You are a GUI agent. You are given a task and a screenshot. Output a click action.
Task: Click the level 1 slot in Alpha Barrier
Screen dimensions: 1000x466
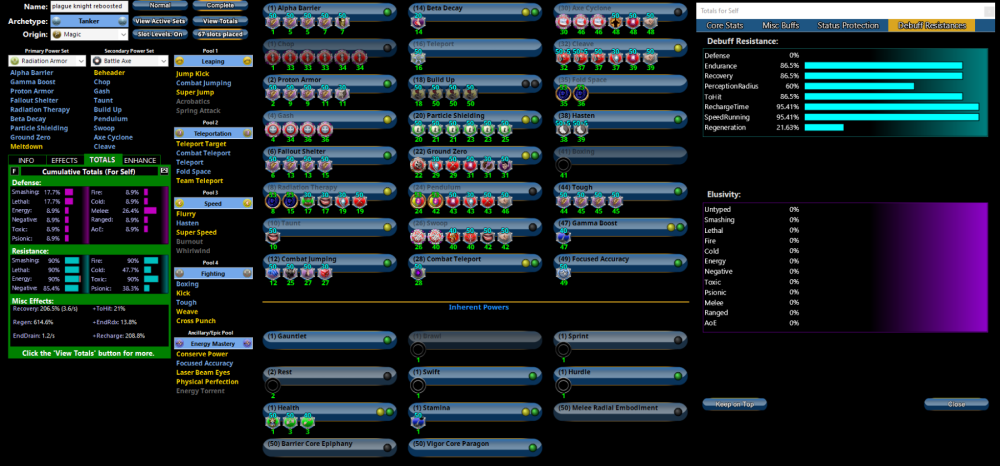click(272, 22)
